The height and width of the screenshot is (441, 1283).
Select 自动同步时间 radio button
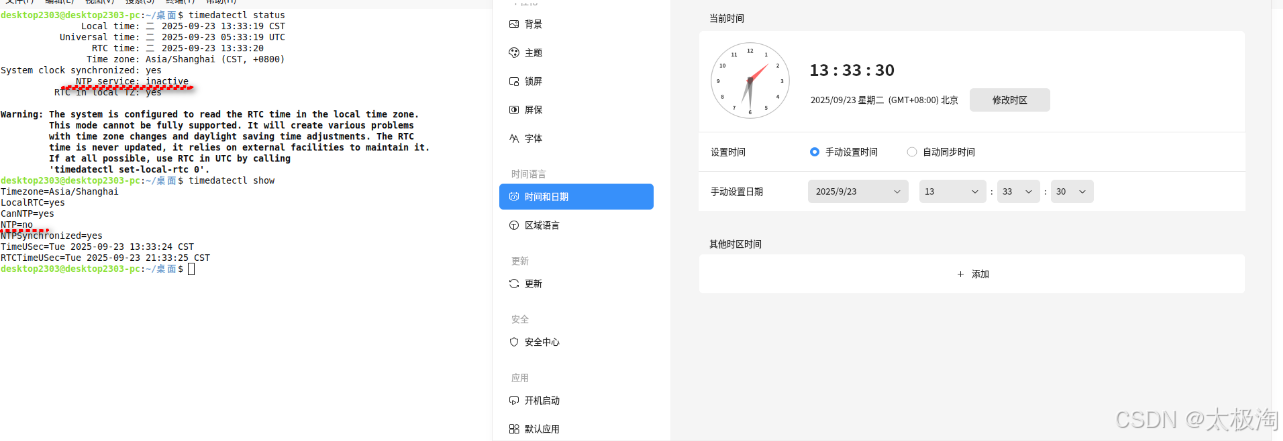912,152
